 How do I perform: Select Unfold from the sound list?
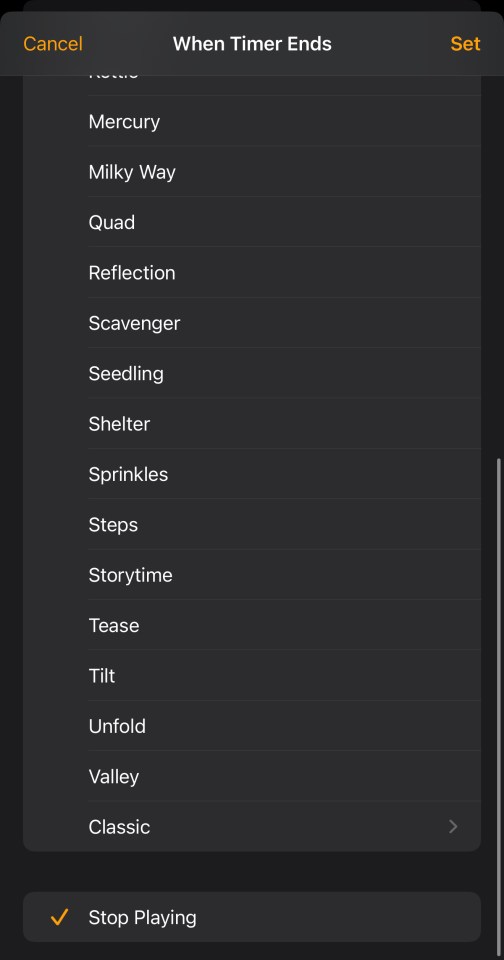click(252, 726)
